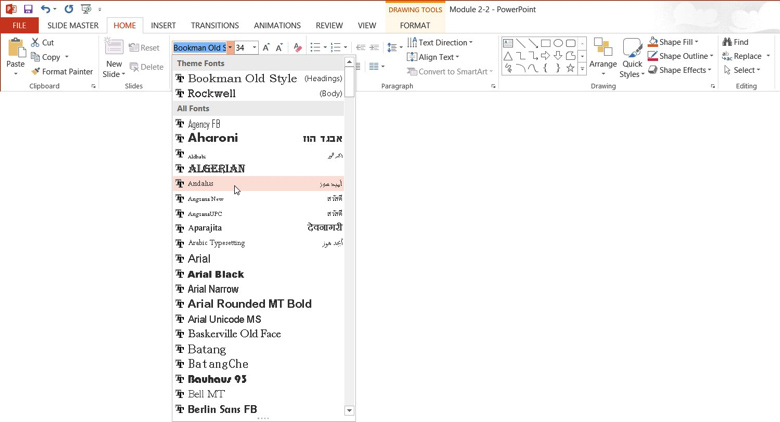Click the Save icon in quick access toolbar
780x422 pixels.
(x=28, y=9)
